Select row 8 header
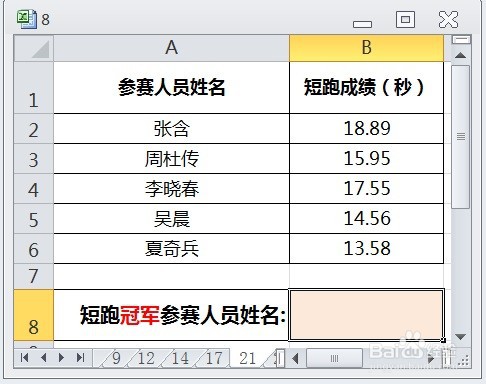This screenshot has width=486, height=384. click(x=34, y=315)
